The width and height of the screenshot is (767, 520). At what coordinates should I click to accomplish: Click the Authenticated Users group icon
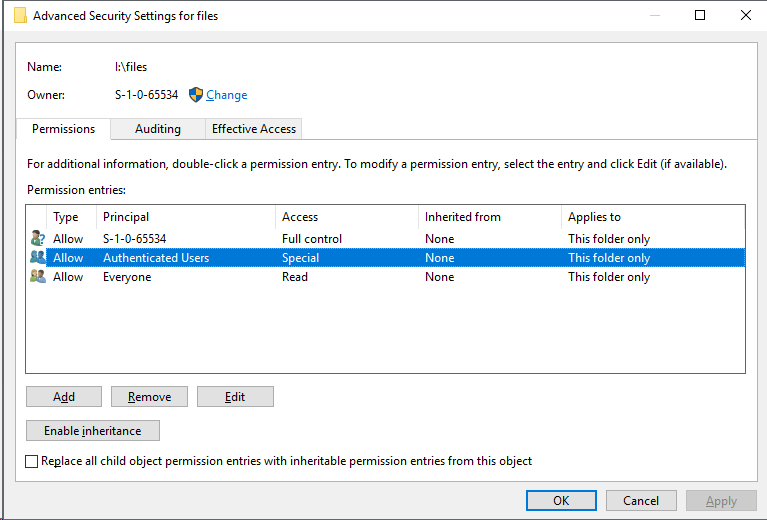38,258
